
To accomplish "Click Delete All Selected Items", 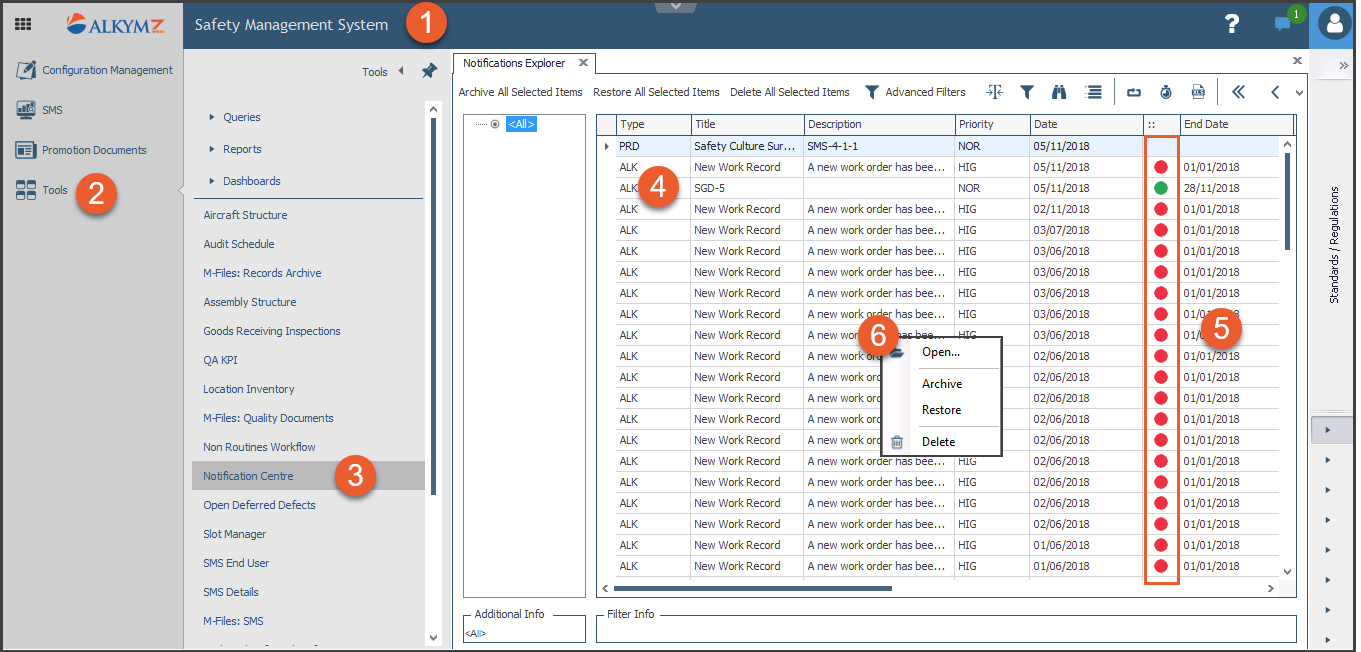I will pyautogui.click(x=790, y=92).
